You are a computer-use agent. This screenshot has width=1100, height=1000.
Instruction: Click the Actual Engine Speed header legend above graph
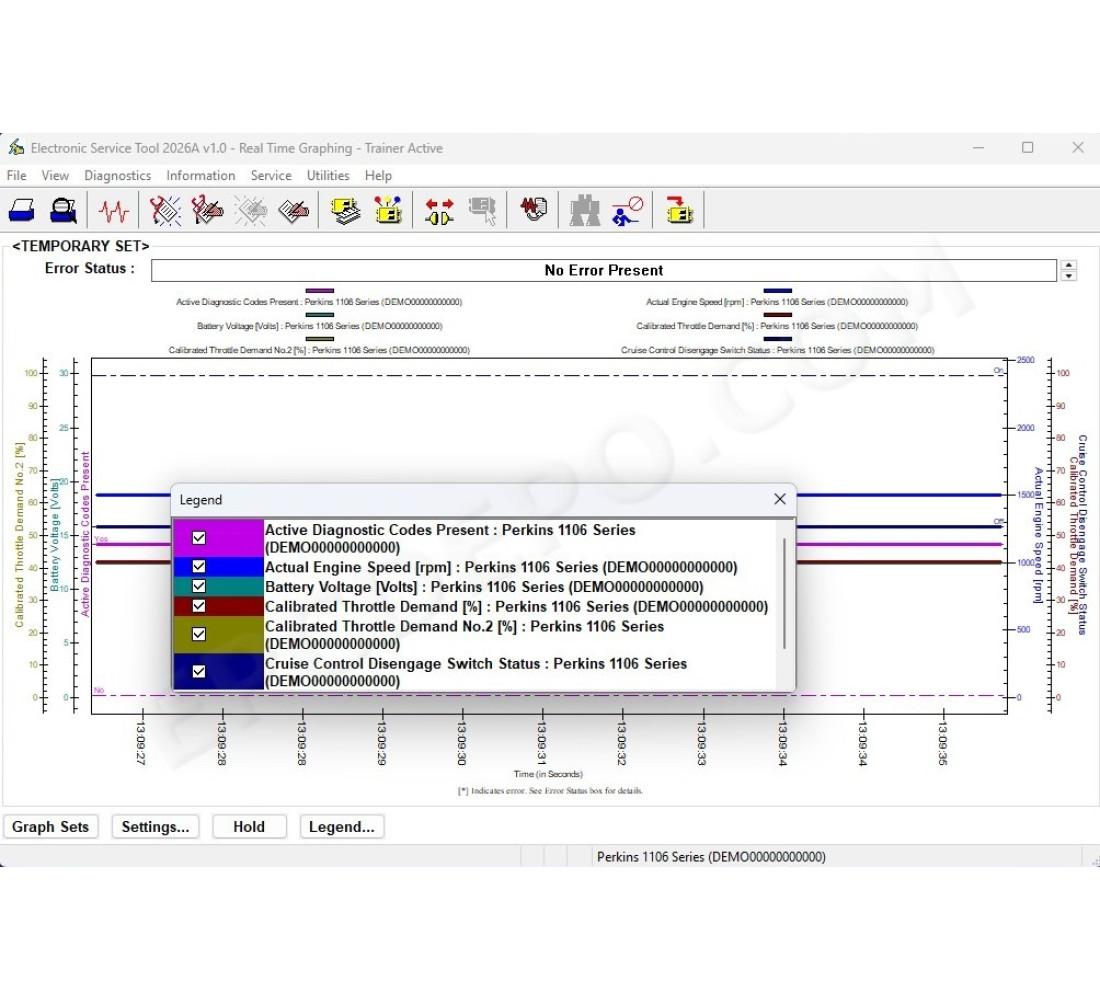pyautogui.click(x=777, y=302)
